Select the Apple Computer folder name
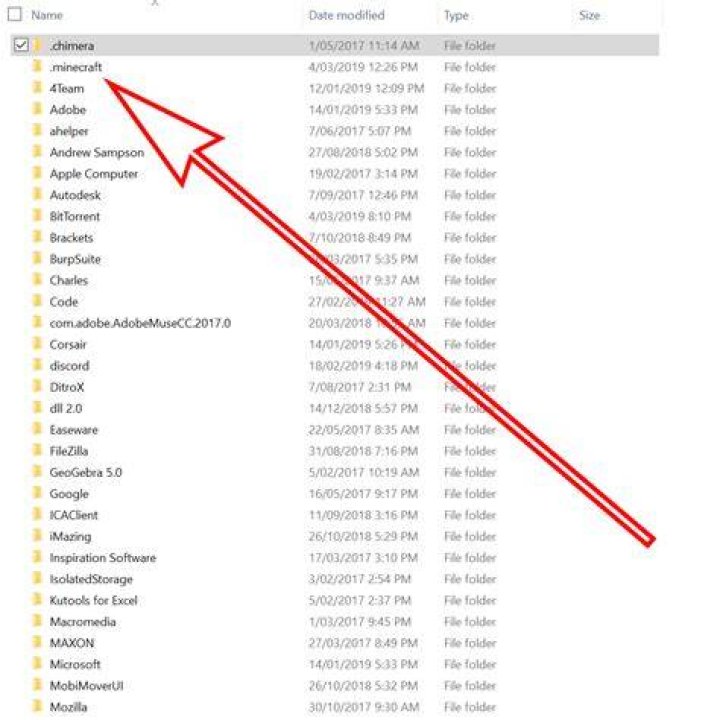The image size is (720, 720). [94, 174]
